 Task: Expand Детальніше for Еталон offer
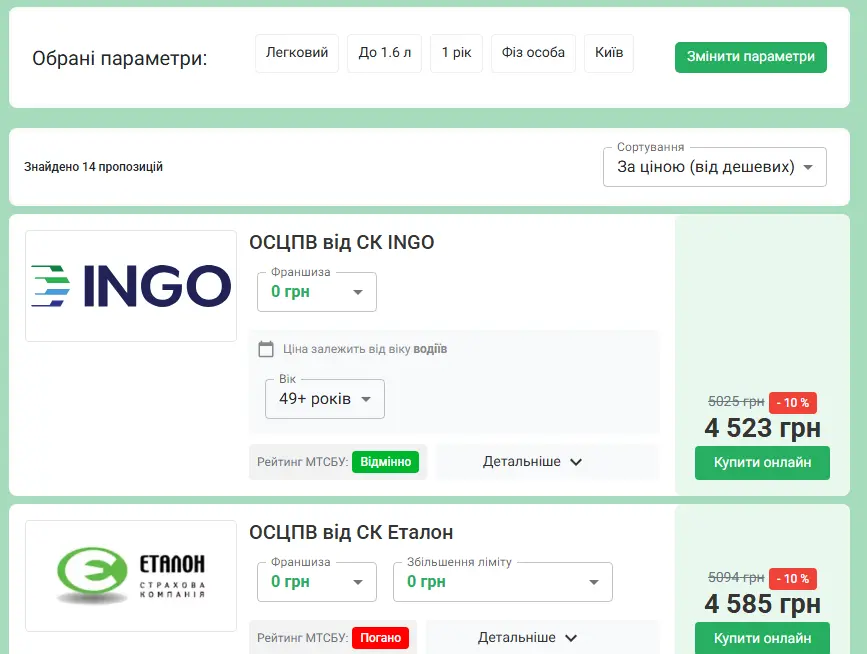pyautogui.click(x=542, y=637)
